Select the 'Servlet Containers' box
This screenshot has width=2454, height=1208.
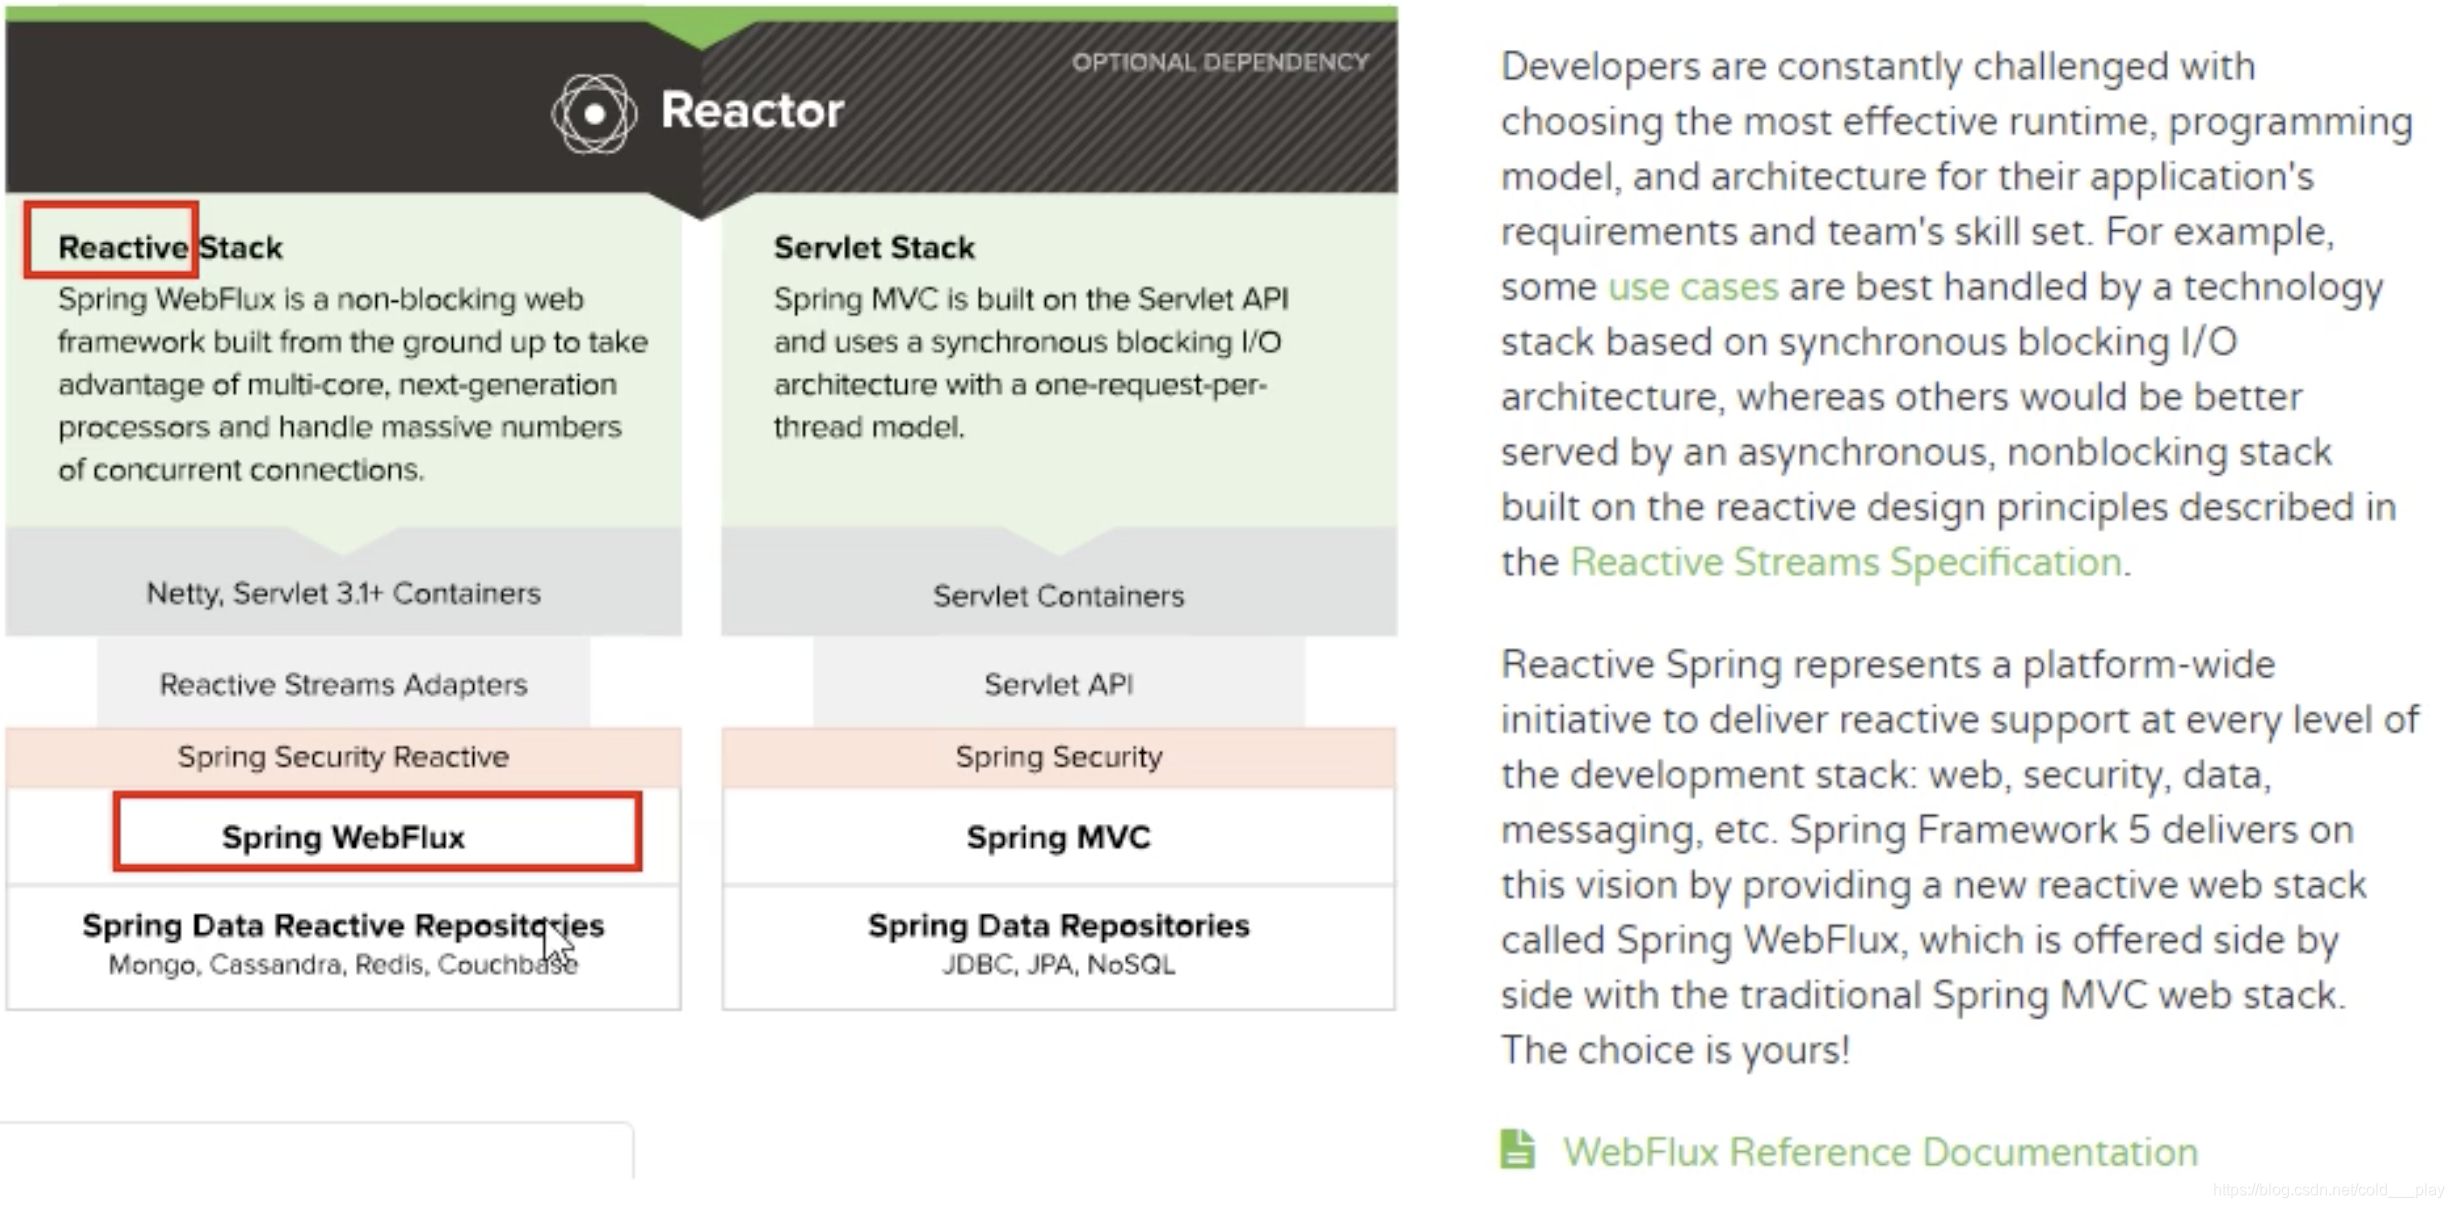[x=1059, y=583]
